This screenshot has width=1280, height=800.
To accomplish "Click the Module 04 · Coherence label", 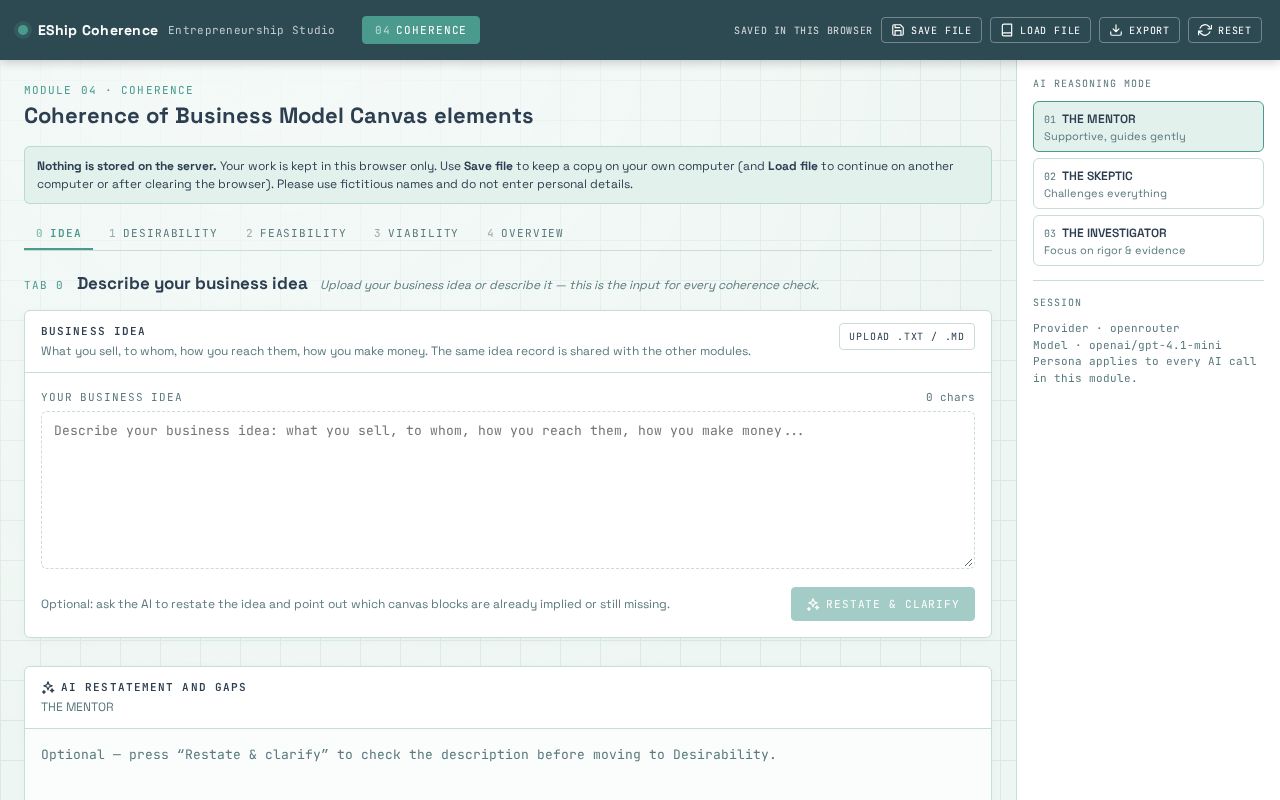I will click(109, 90).
